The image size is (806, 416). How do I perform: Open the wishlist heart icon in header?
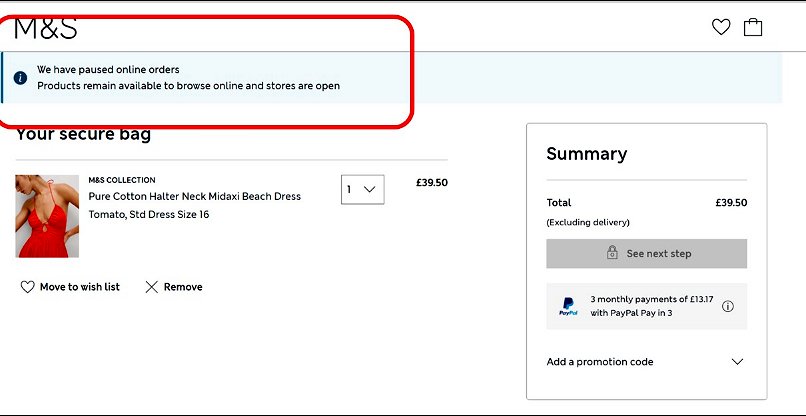click(x=721, y=27)
